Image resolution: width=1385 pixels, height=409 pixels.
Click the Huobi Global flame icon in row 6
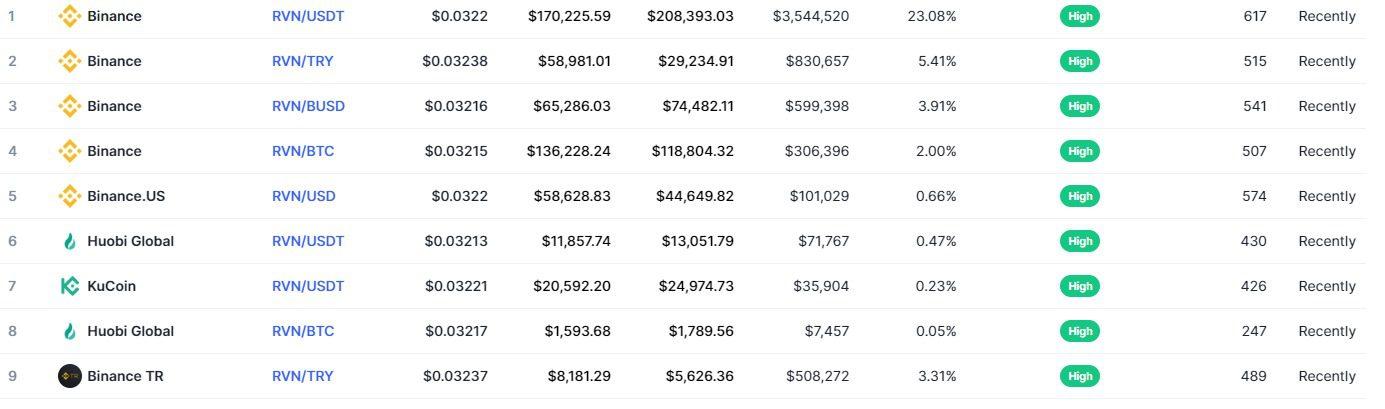pyautogui.click(x=69, y=241)
